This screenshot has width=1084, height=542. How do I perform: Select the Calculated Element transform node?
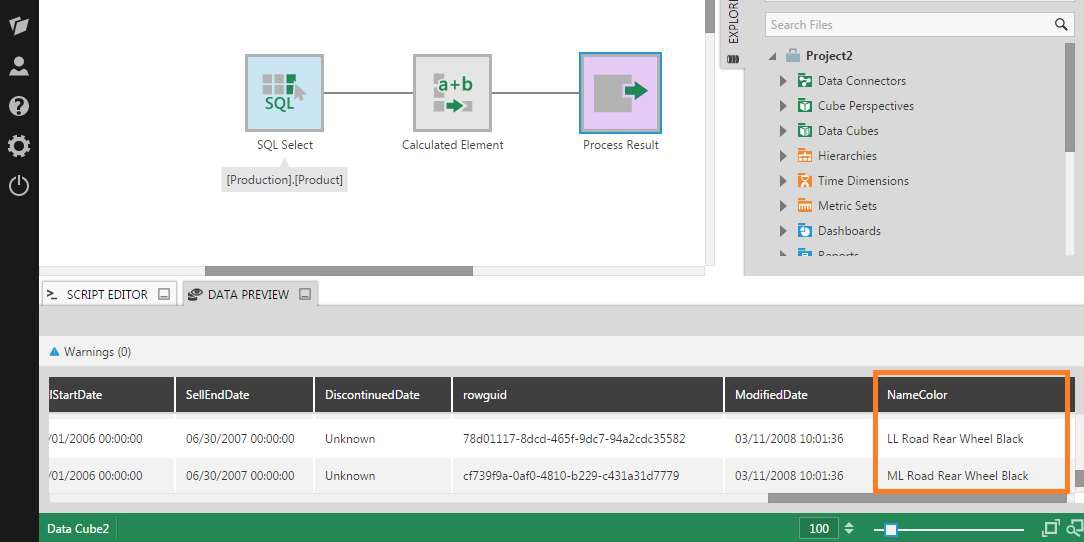[452, 93]
